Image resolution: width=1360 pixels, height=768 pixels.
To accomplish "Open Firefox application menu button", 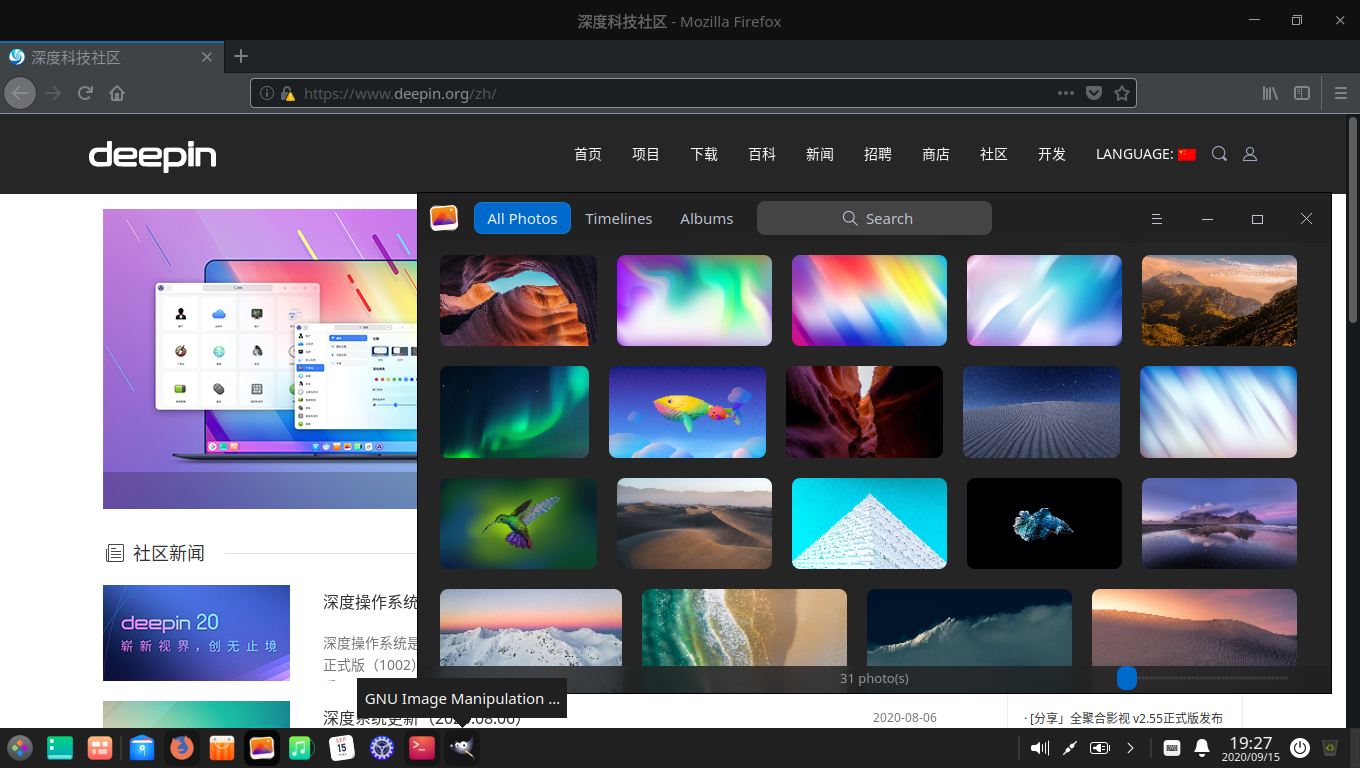I will [x=1341, y=93].
